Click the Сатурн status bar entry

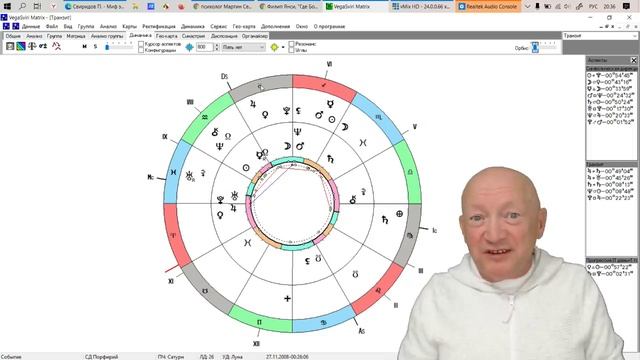coord(171,357)
